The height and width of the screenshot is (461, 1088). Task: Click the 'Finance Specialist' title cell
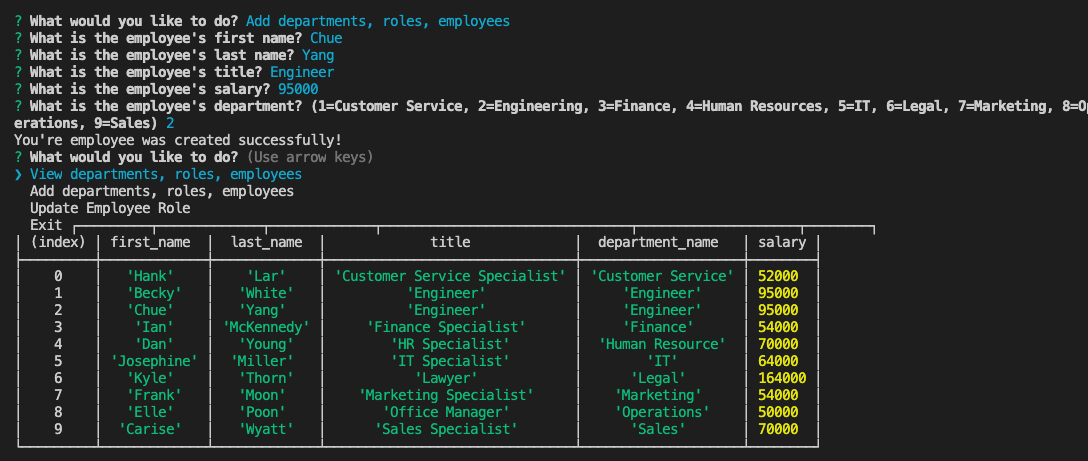coord(446,327)
